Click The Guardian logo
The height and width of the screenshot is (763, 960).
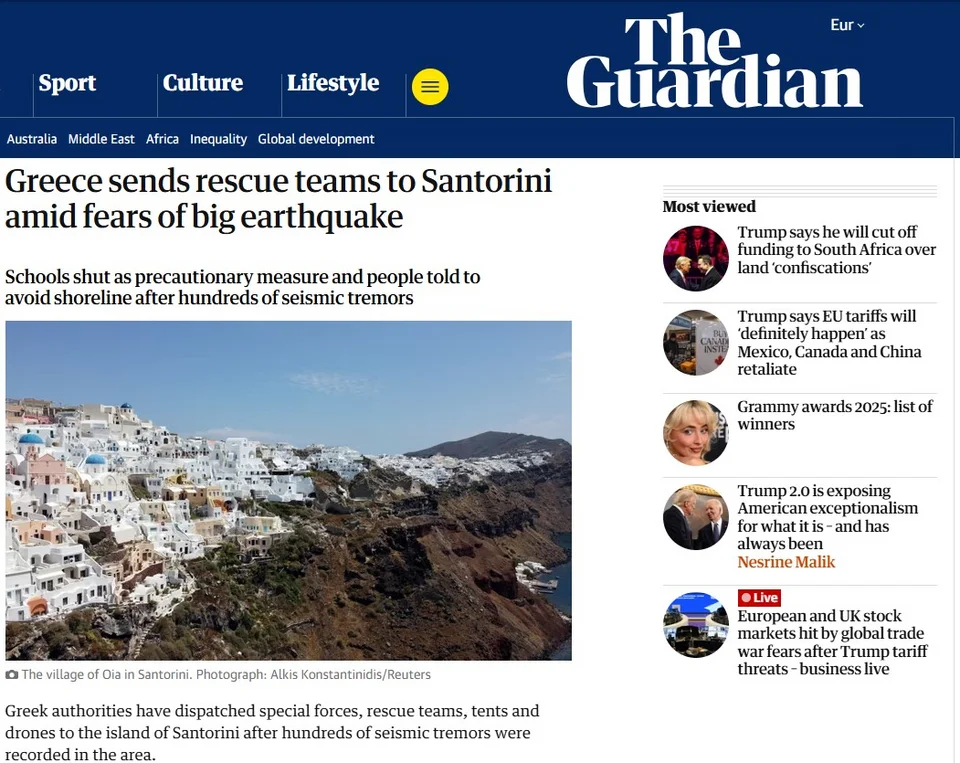coord(714,62)
